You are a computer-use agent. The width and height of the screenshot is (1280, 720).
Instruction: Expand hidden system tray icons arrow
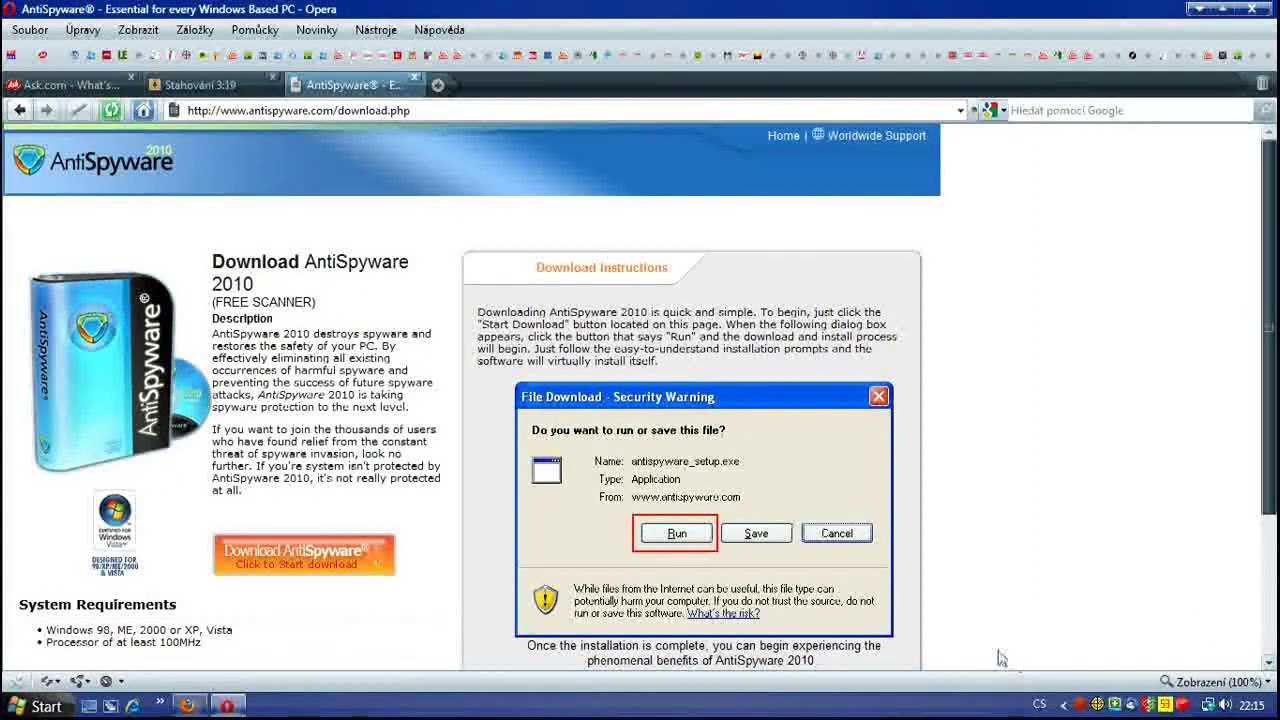click(x=1064, y=706)
